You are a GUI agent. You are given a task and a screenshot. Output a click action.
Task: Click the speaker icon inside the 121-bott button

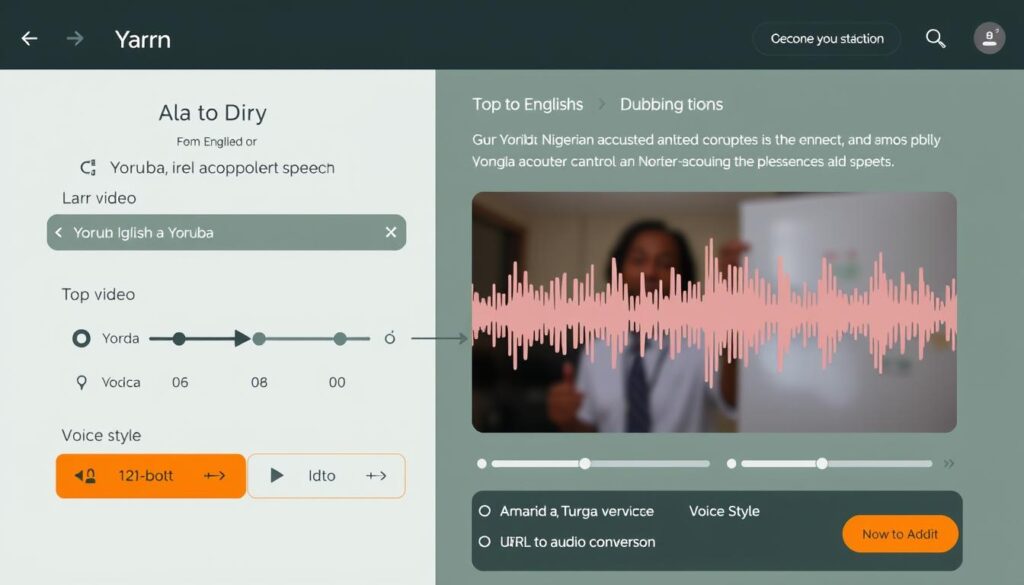pos(87,475)
